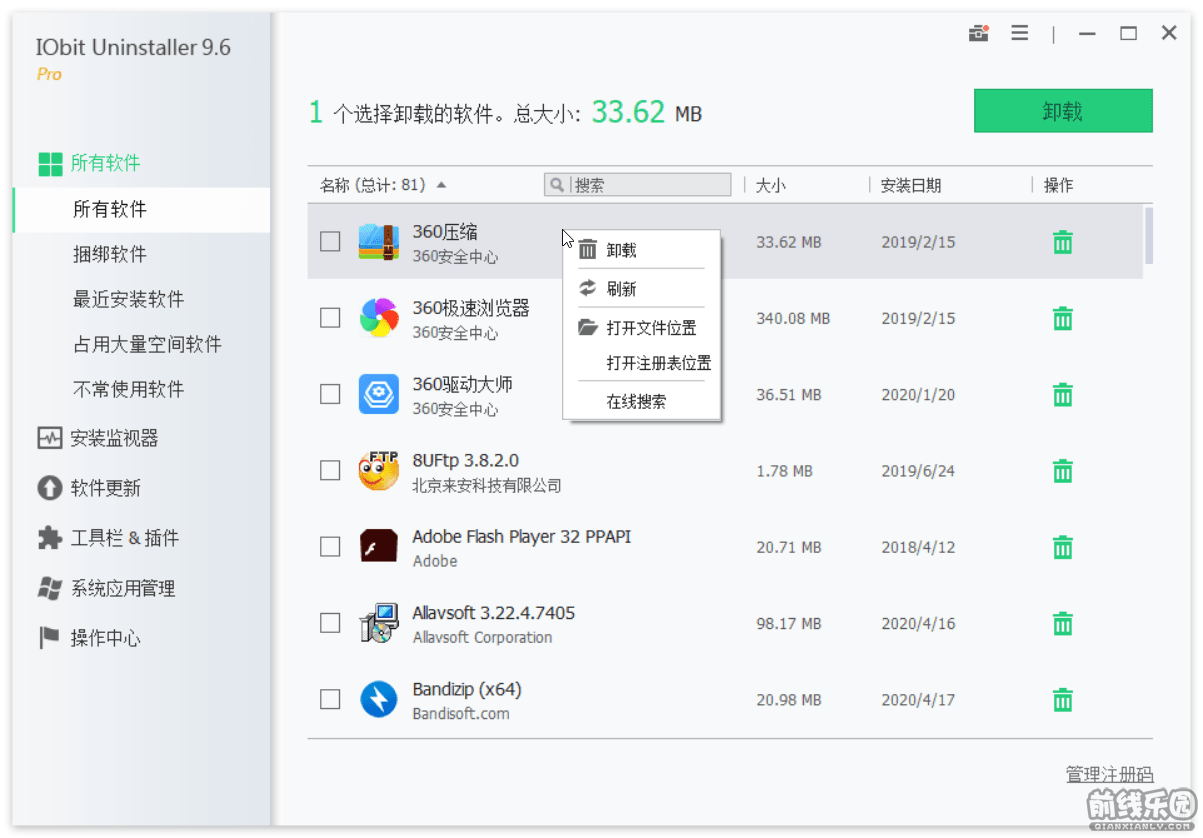Click the 360极速浏览器 colorful icon

379,318
